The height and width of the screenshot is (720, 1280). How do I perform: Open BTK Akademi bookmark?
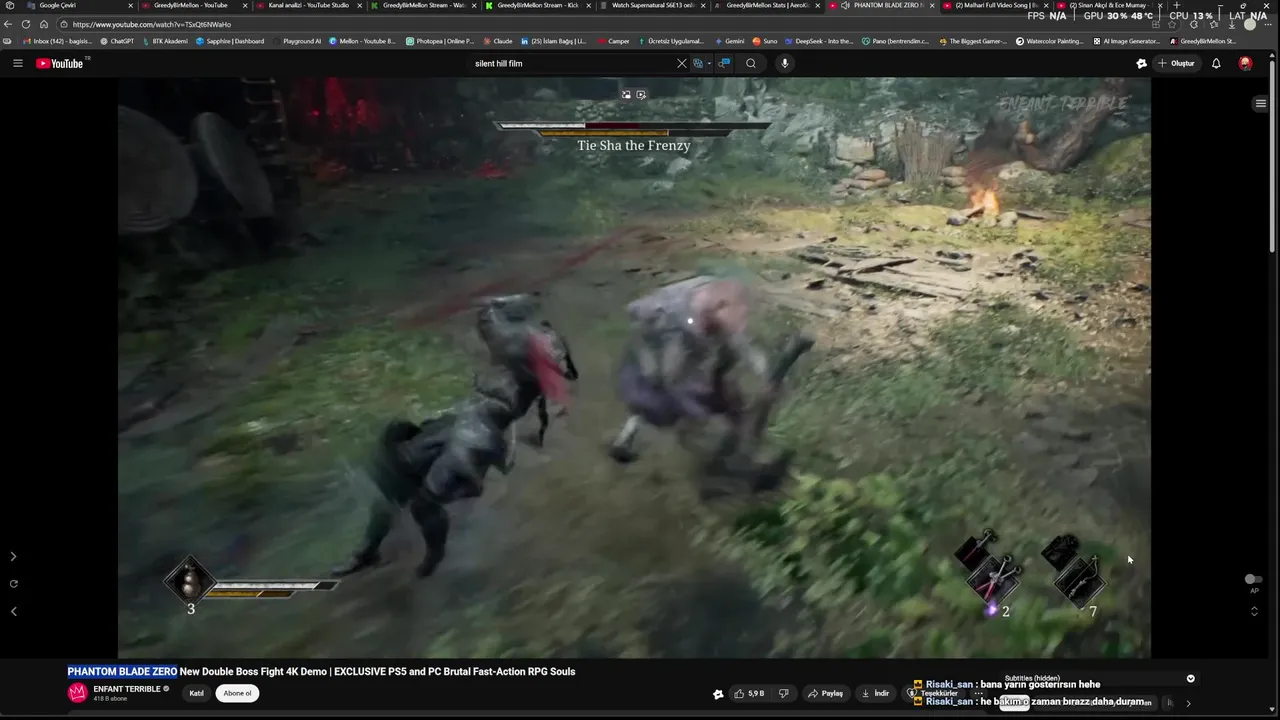coord(164,41)
